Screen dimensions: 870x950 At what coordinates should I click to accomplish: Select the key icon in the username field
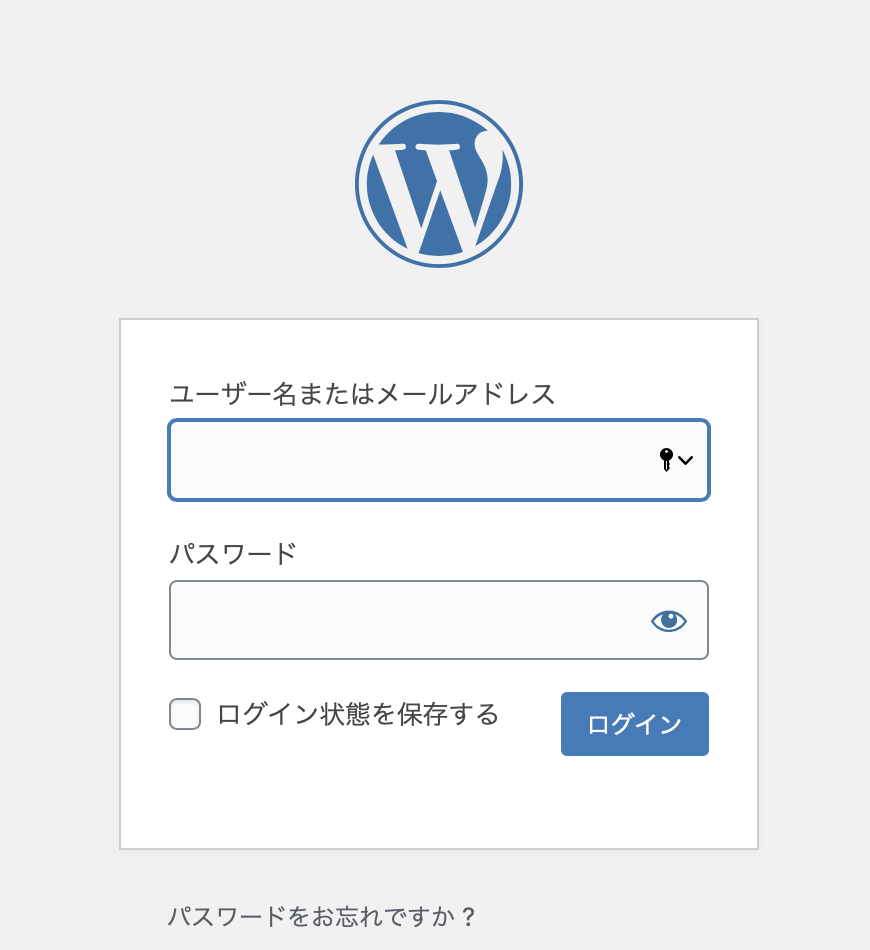pyautogui.click(x=667, y=460)
